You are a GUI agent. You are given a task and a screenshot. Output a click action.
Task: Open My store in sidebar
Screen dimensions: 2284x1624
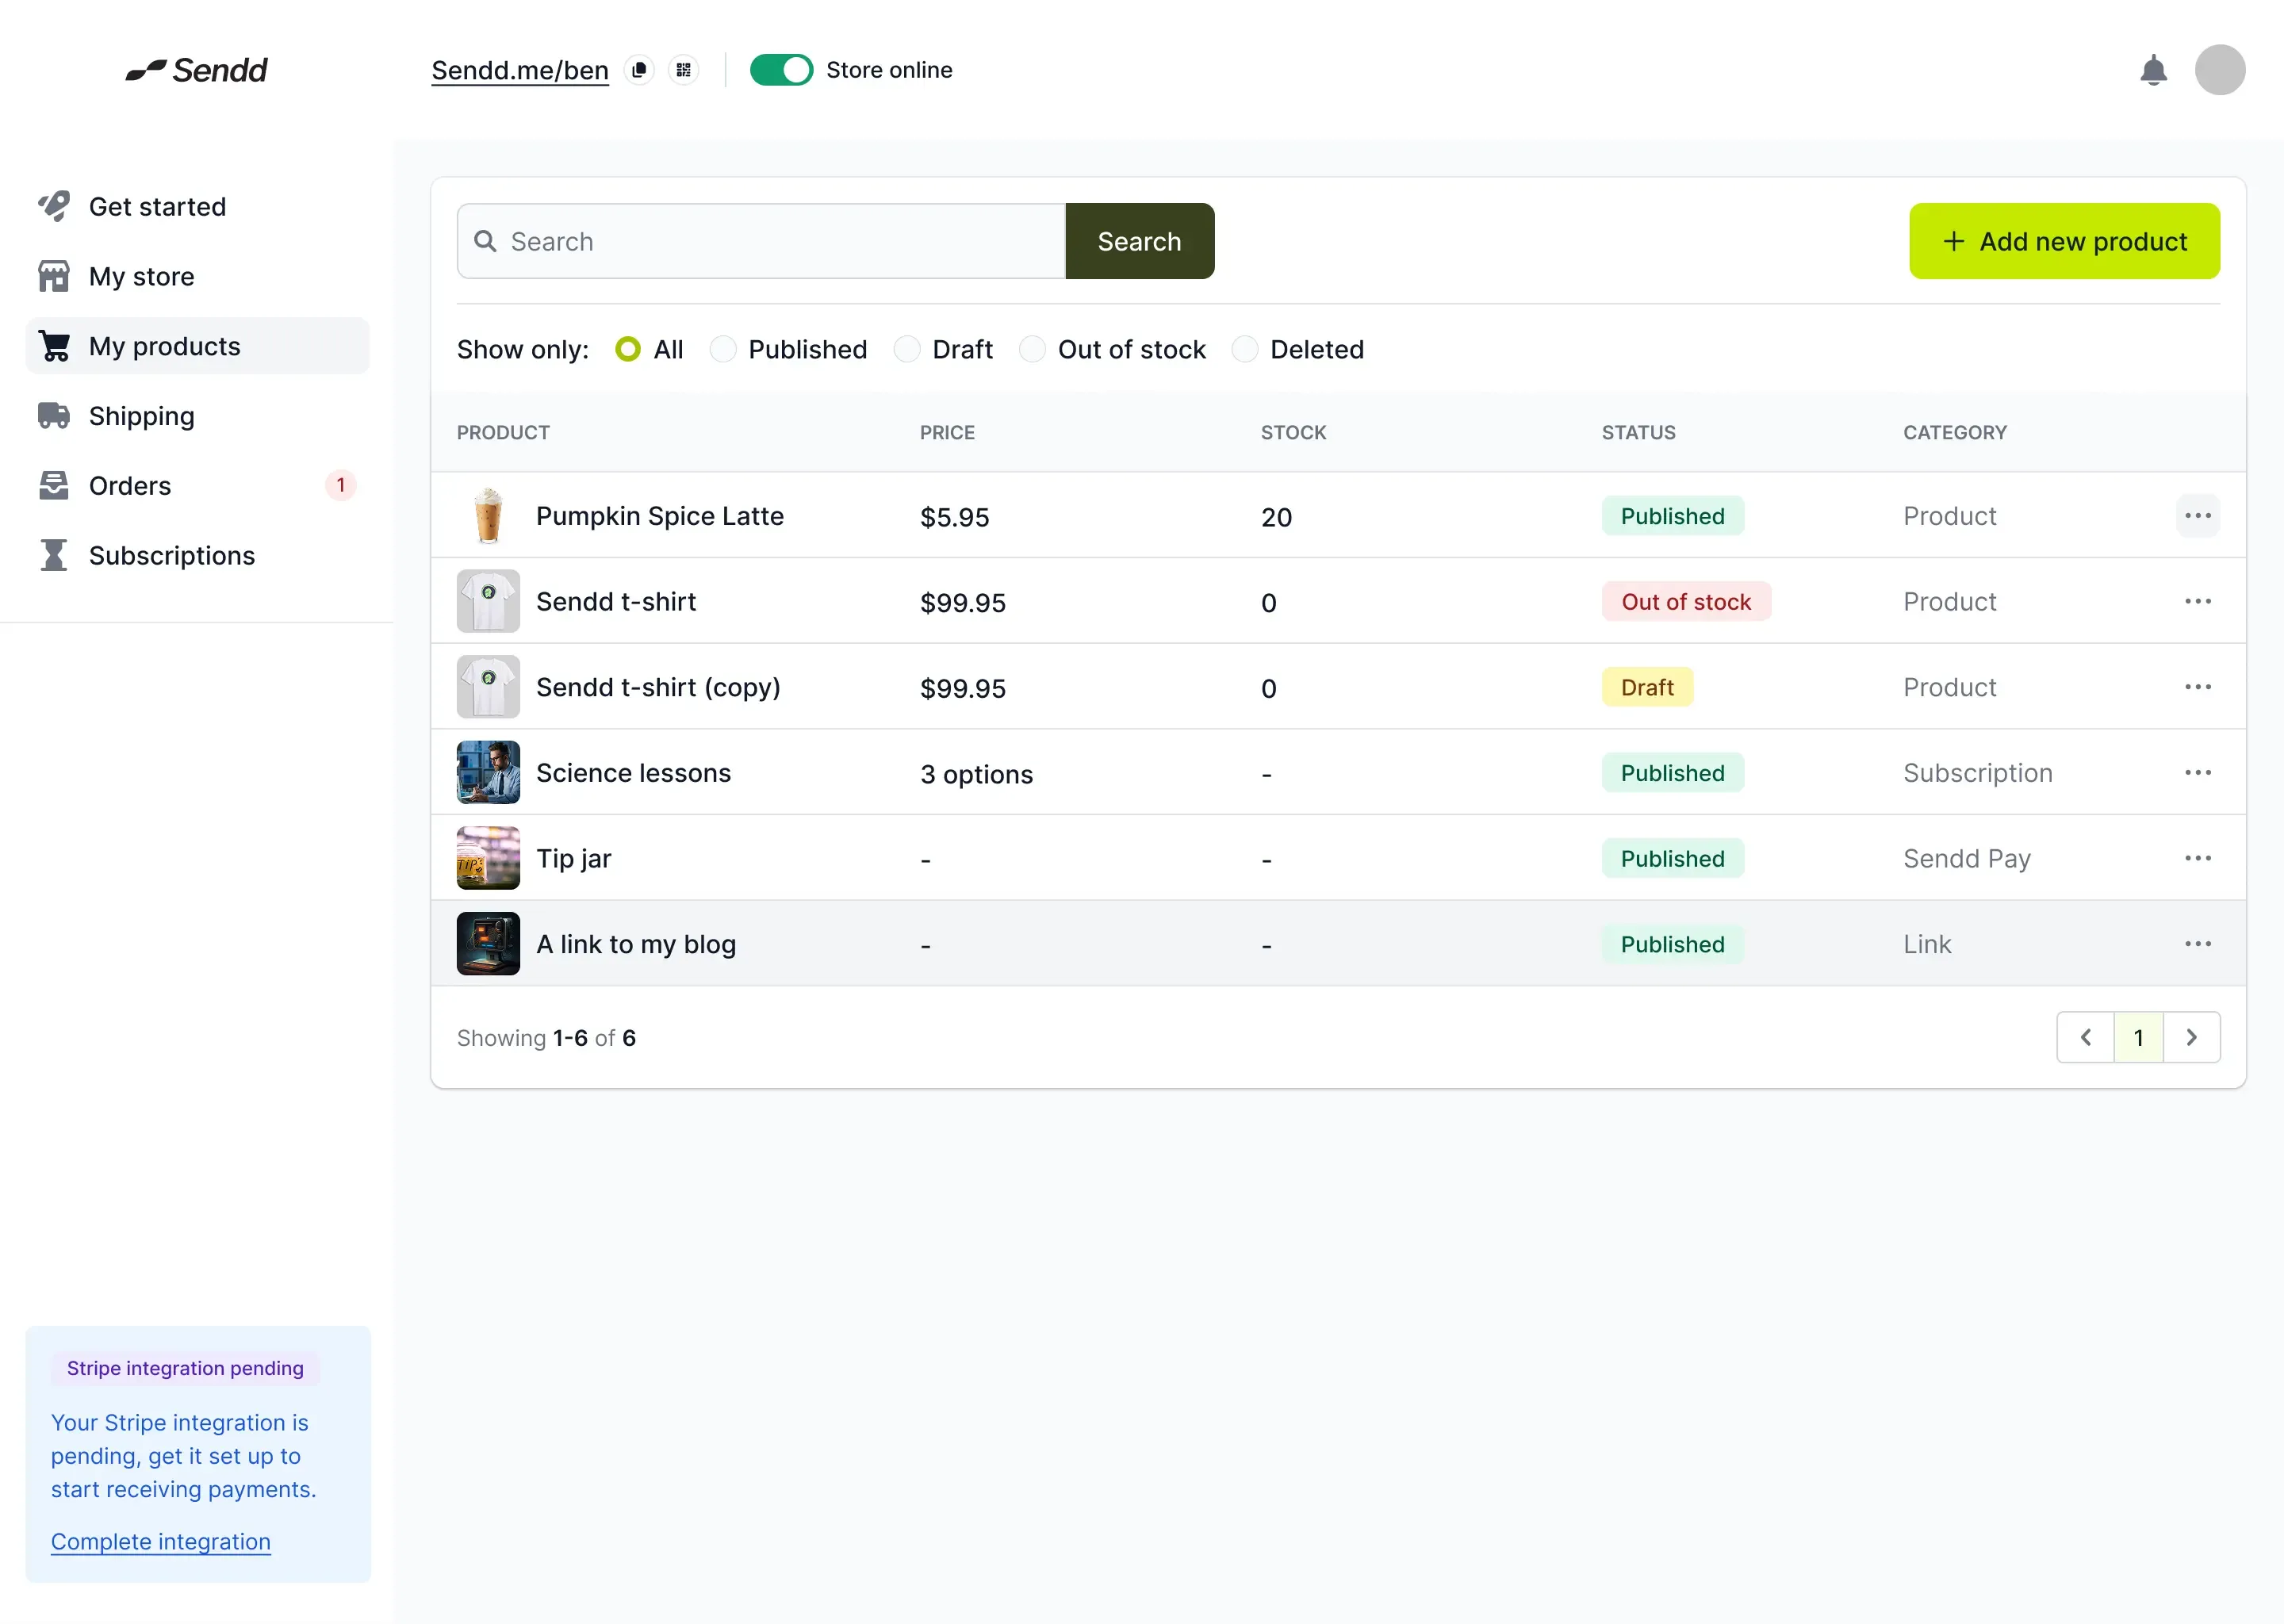197,276
